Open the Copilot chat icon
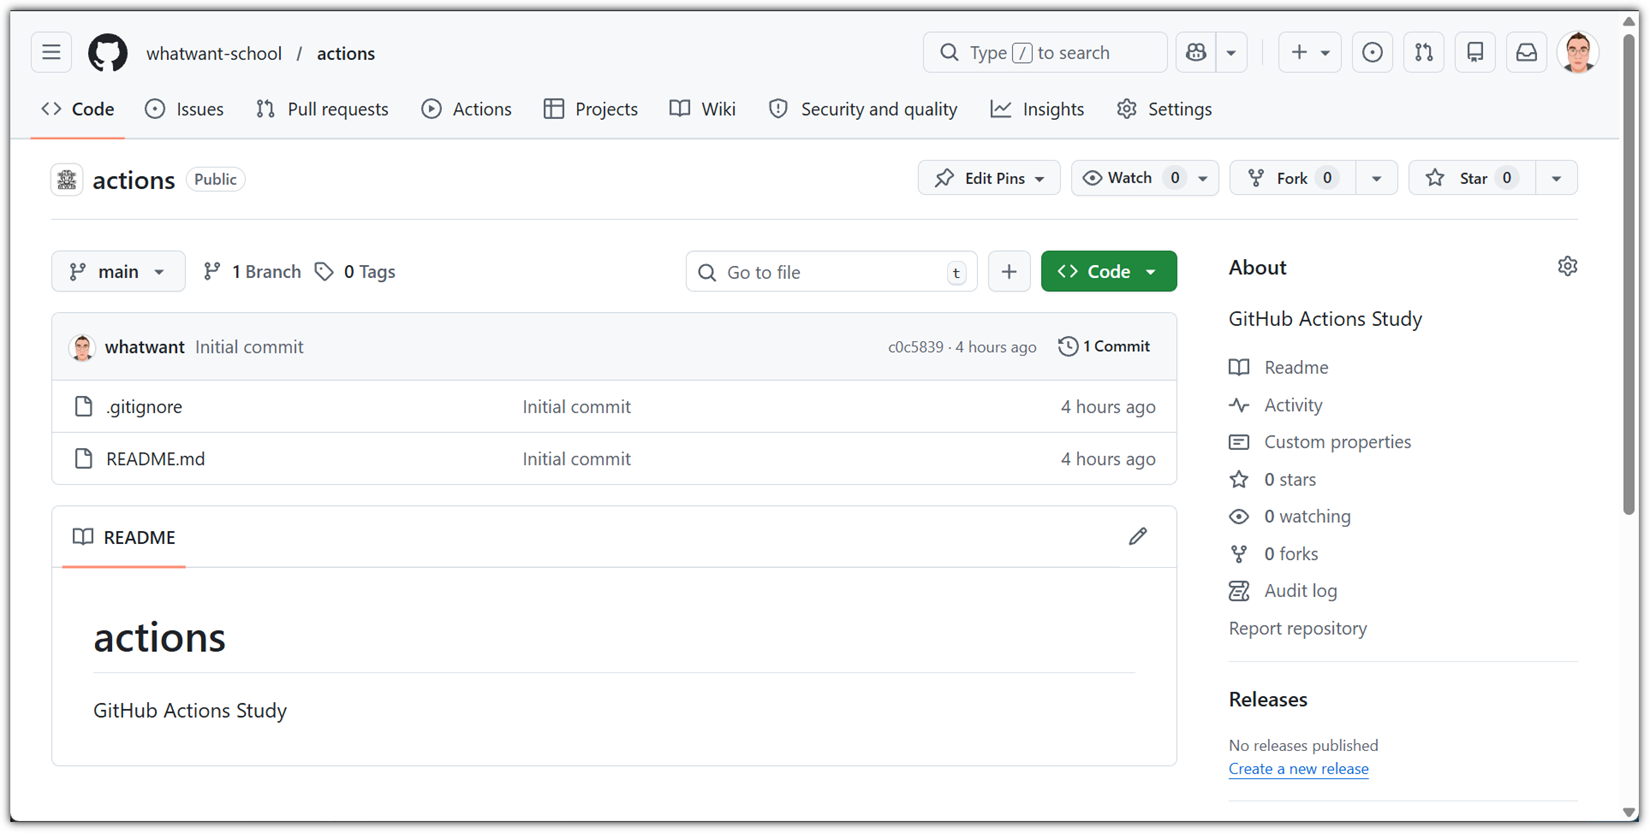The height and width of the screenshot is (833, 1650). (x=1196, y=52)
